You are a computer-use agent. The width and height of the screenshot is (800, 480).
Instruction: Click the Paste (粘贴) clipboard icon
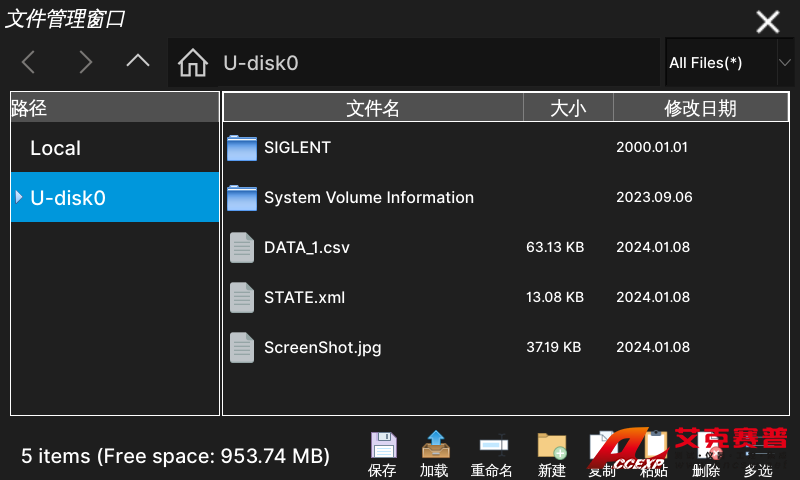point(654,447)
